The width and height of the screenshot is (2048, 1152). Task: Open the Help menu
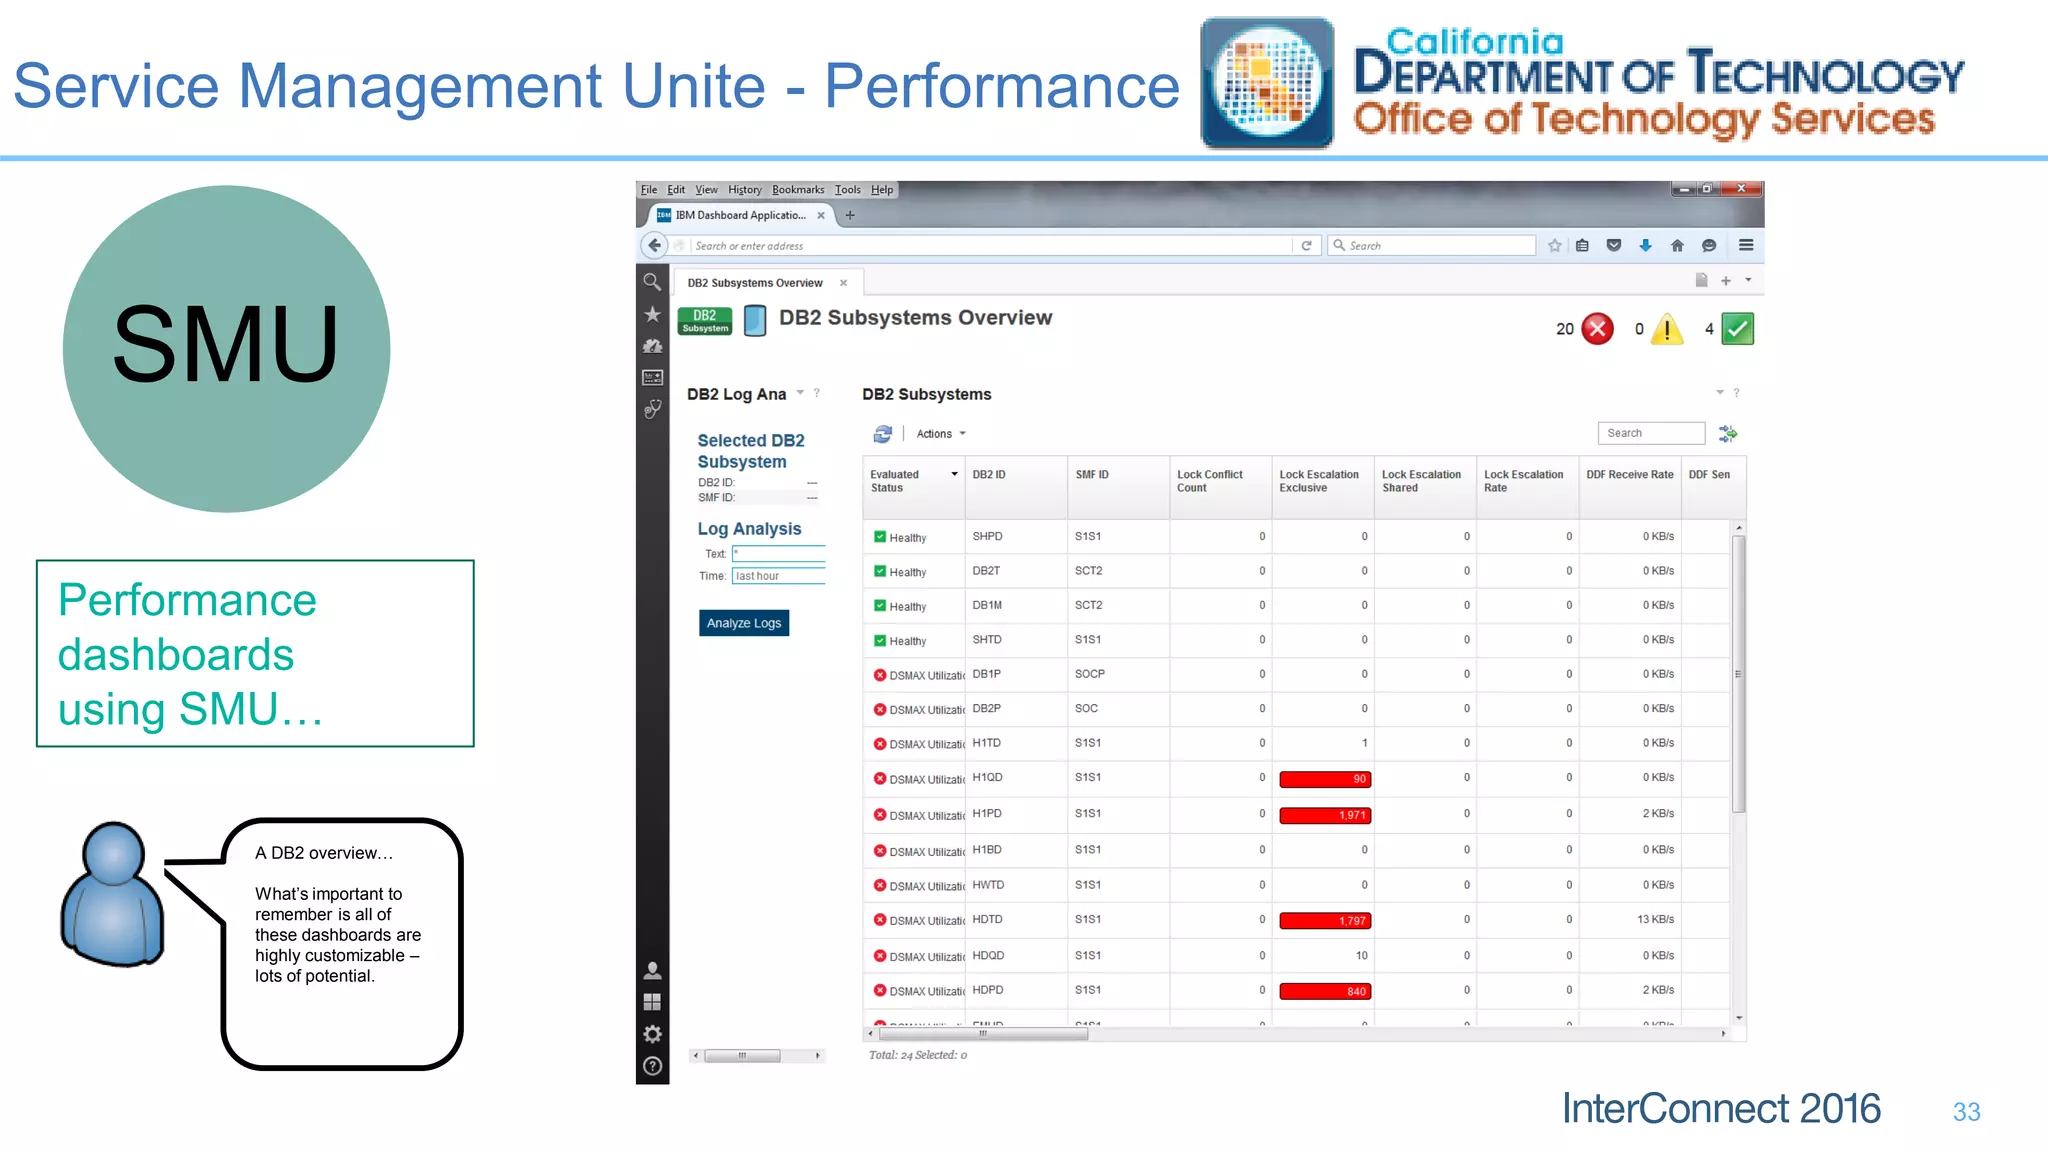[x=881, y=190]
